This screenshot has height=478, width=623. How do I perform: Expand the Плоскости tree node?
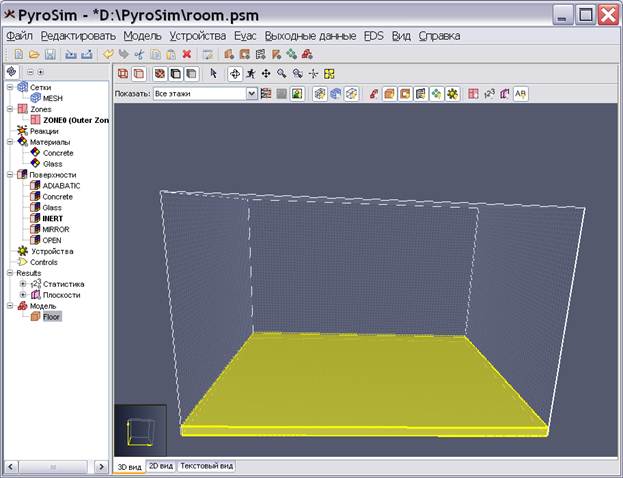(x=23, y=295)
